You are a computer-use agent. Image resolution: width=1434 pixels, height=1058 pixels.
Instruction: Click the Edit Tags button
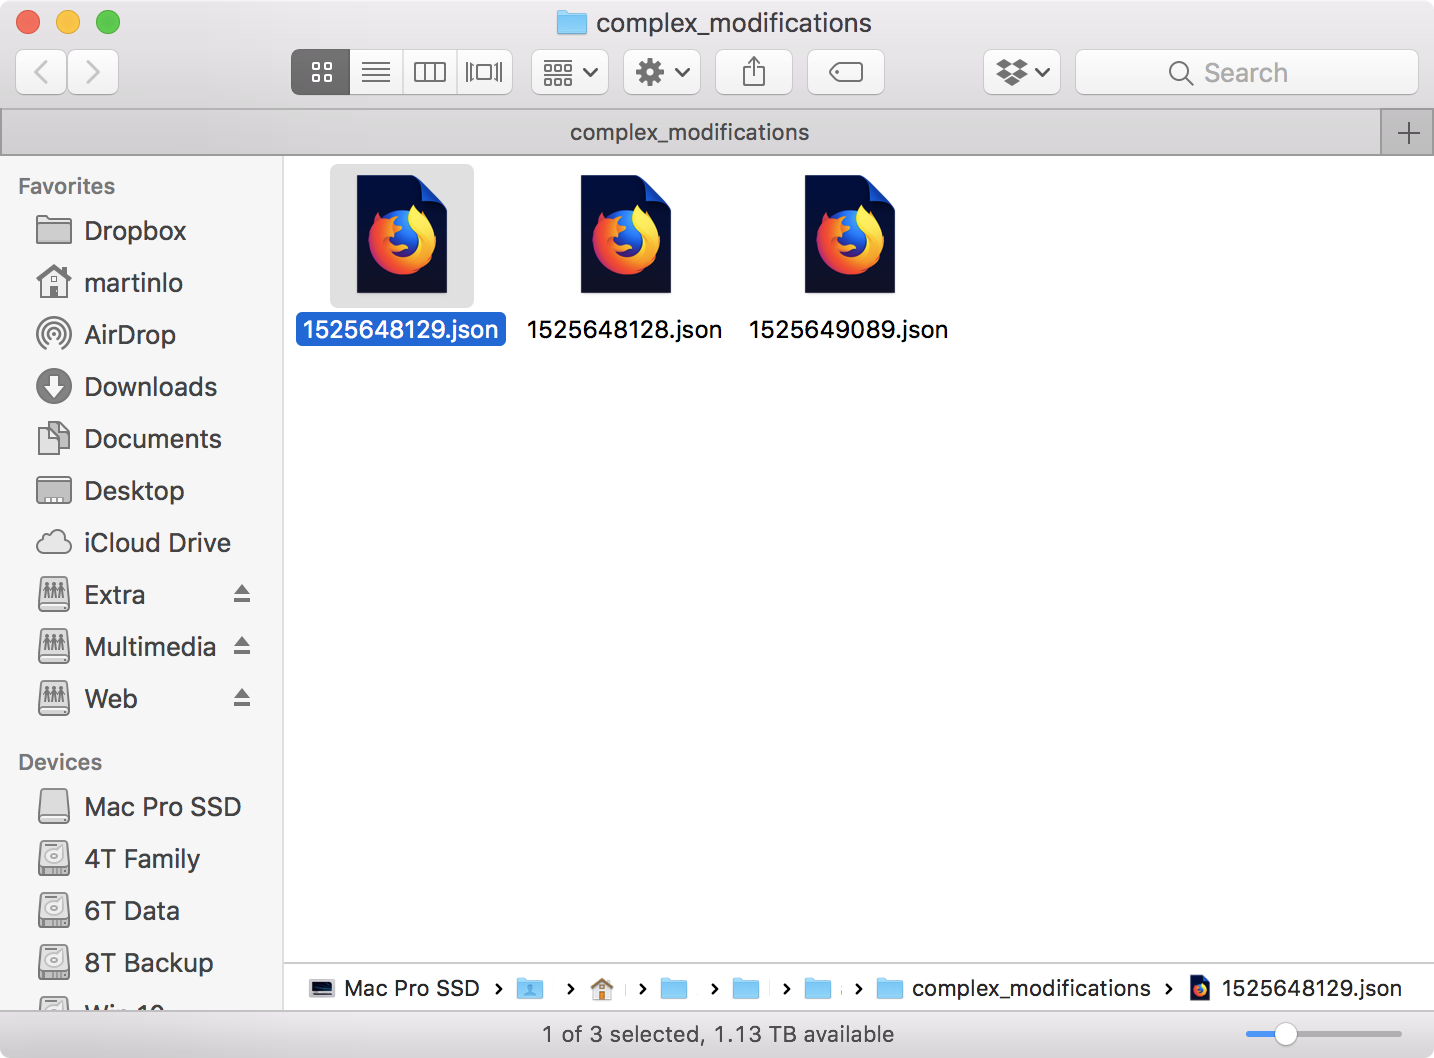846,72
